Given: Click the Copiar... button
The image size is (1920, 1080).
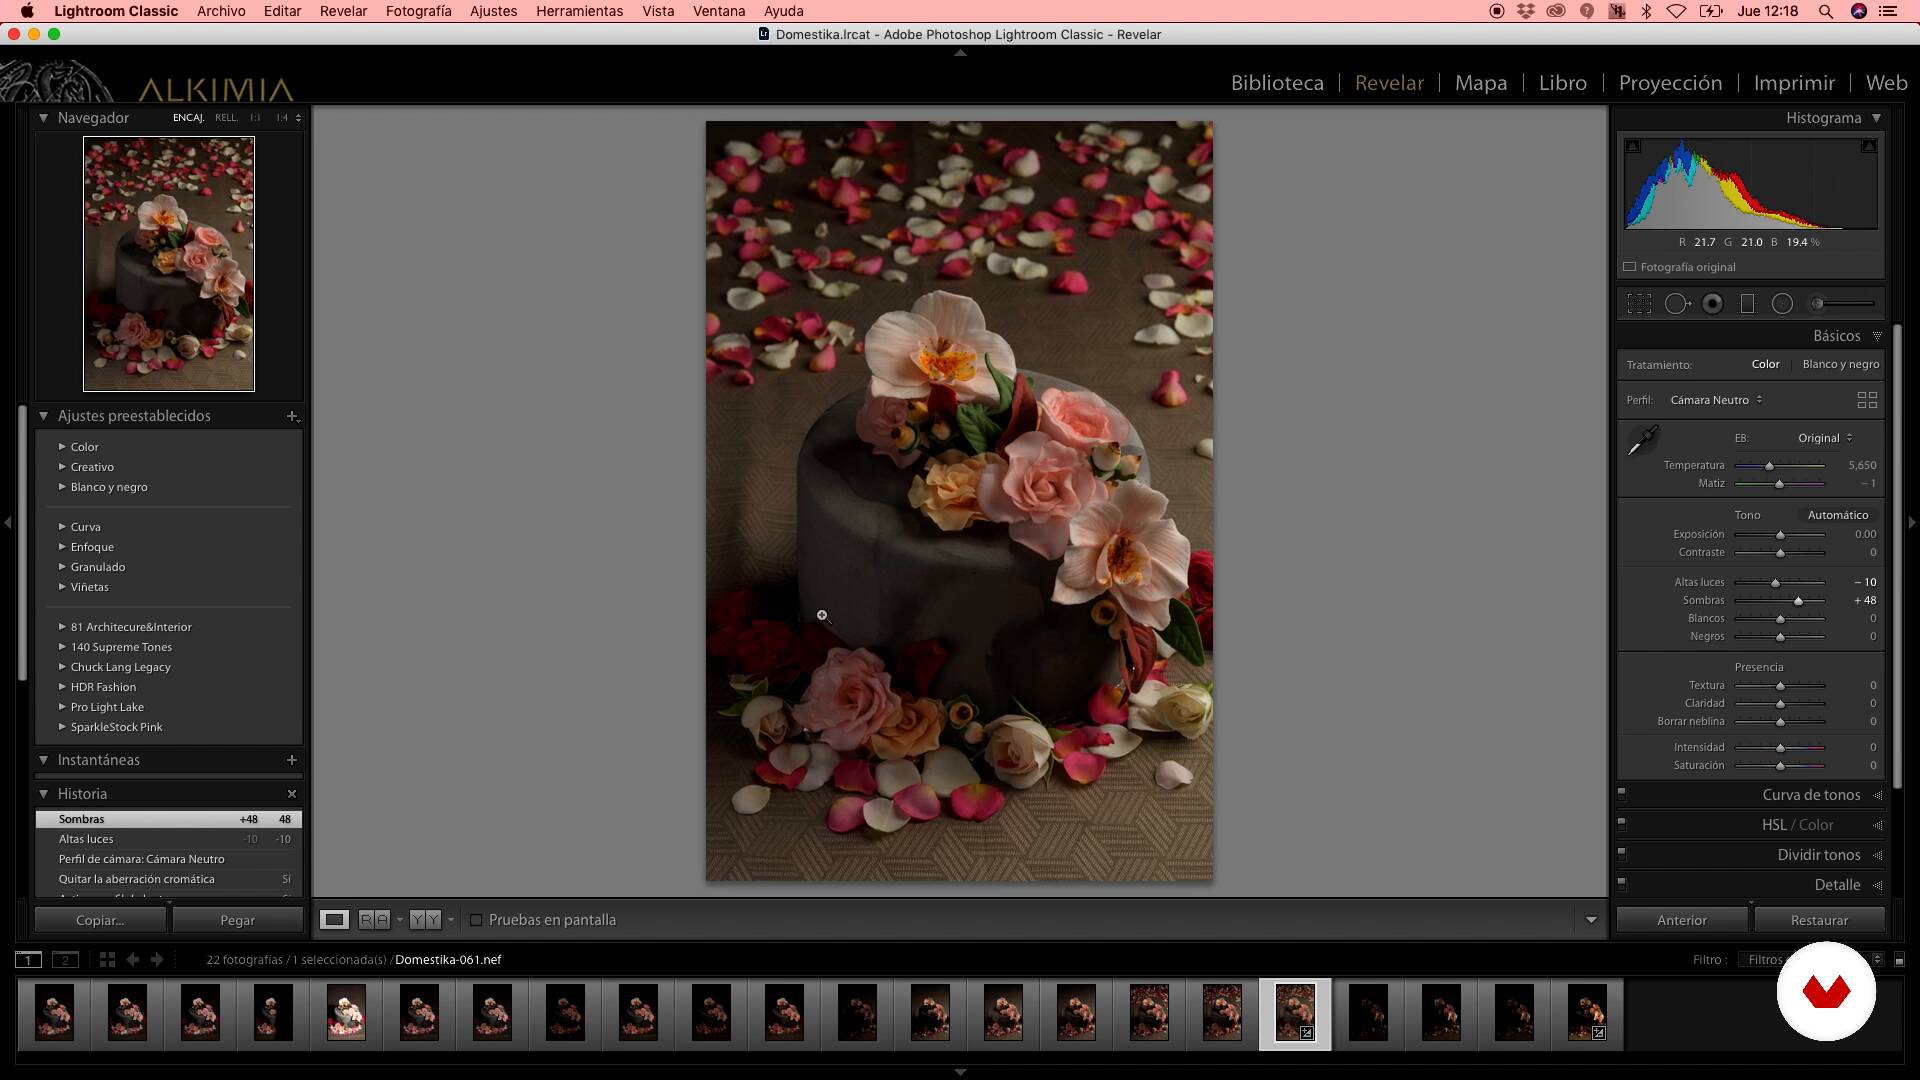Looking at the screenshot, I should 100,920.
